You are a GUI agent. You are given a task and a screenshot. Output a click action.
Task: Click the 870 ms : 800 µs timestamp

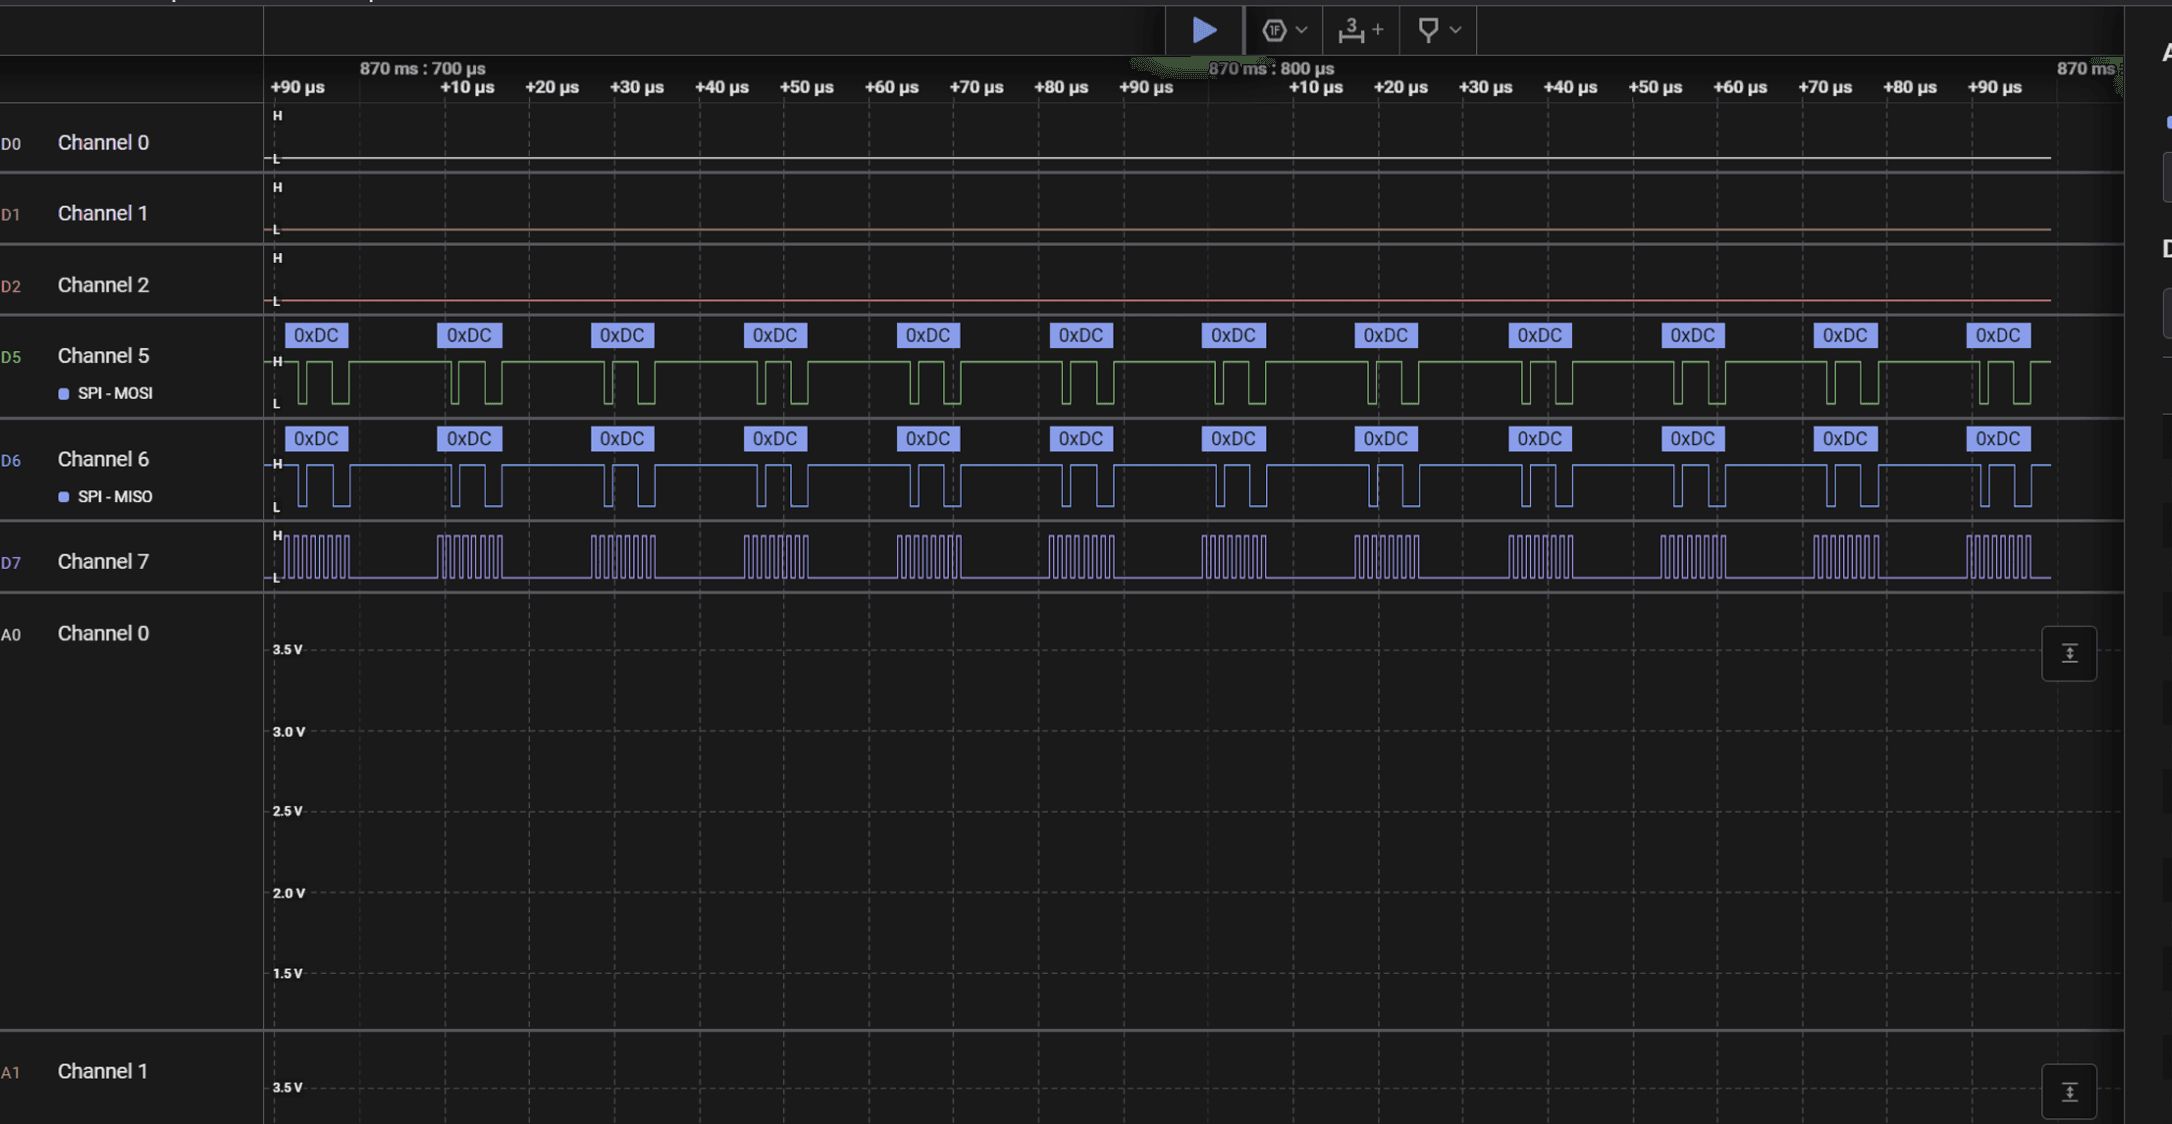[x=1271, y=68]
